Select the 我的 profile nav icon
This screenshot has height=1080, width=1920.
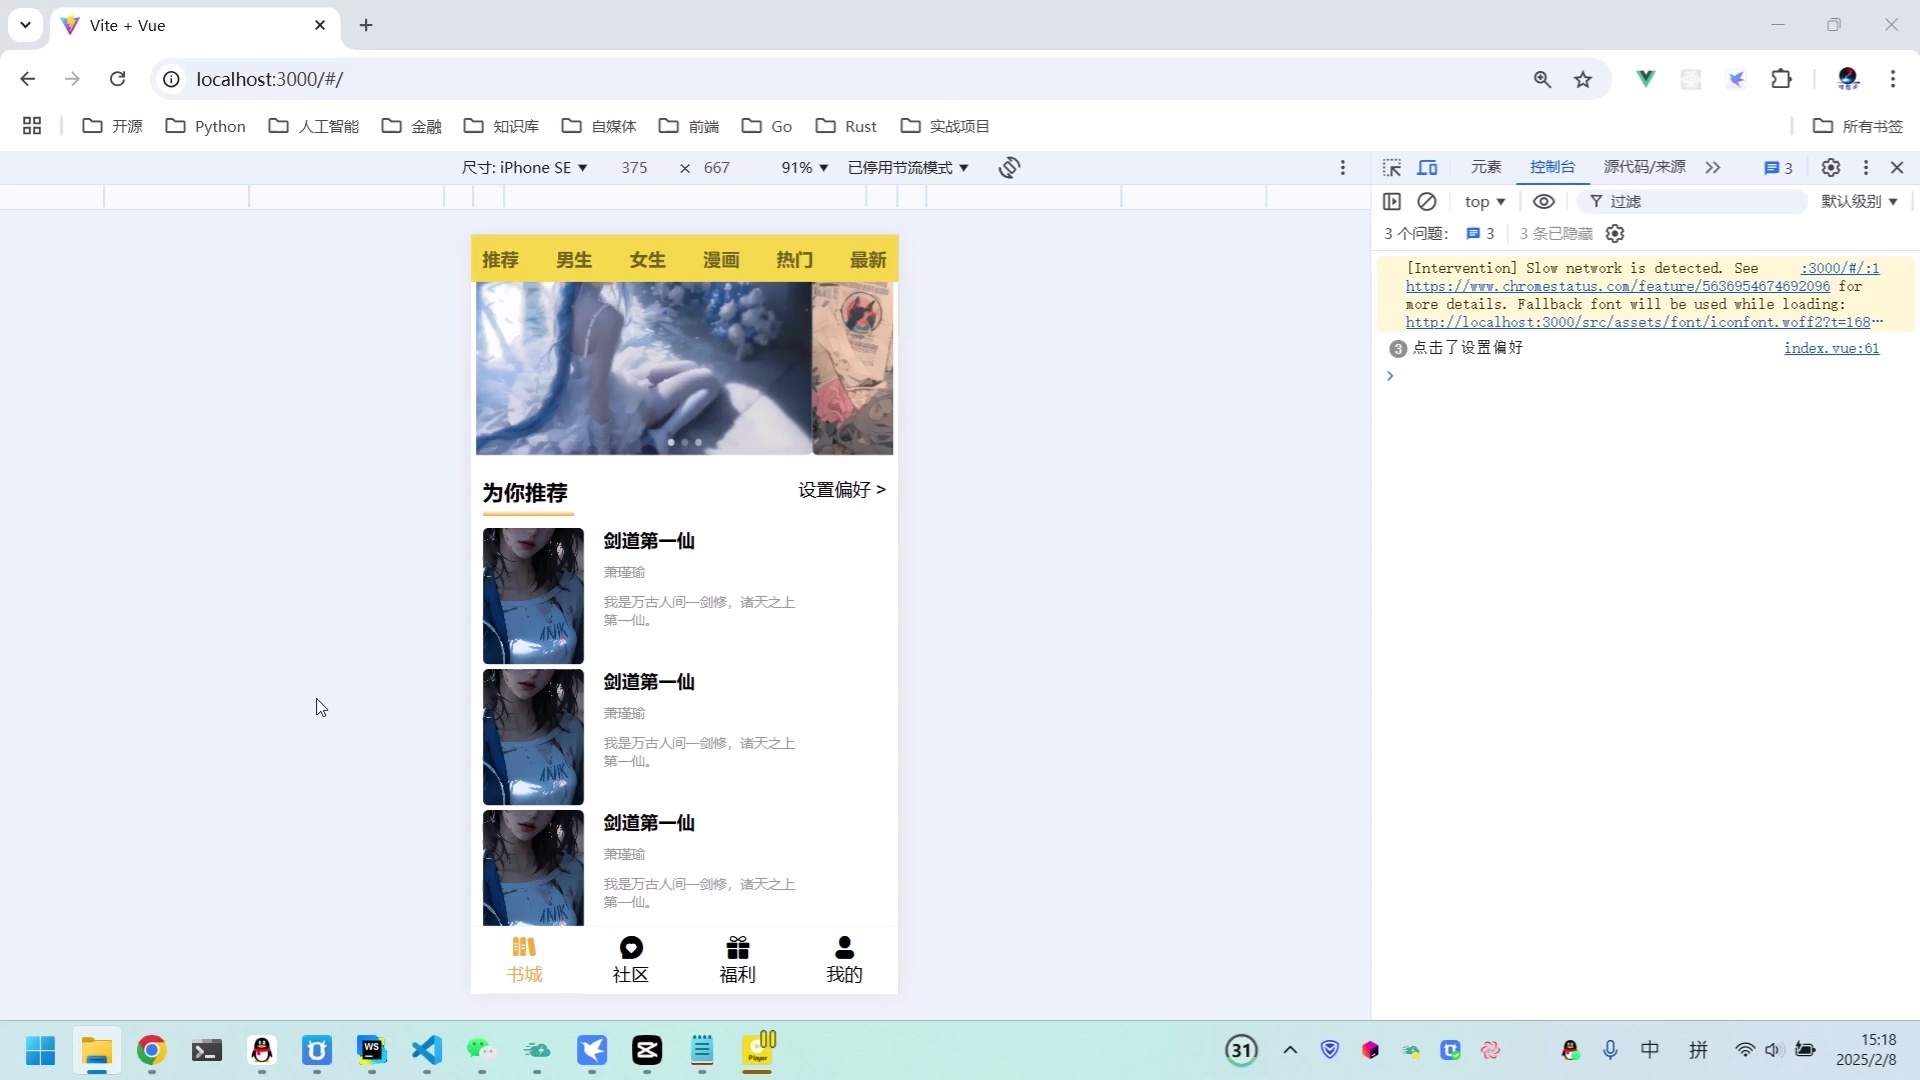(844, 958)
